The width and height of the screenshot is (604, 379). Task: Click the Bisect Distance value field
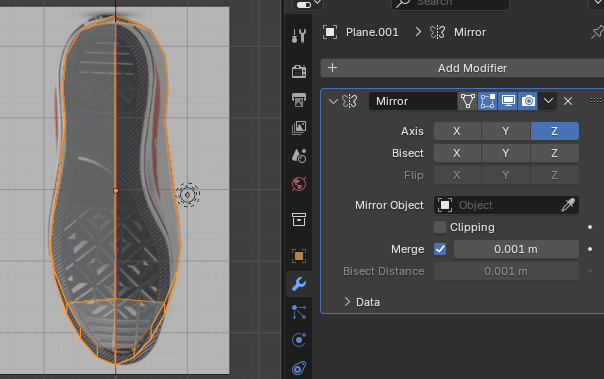pyautogui.click(x=506, y=271)
